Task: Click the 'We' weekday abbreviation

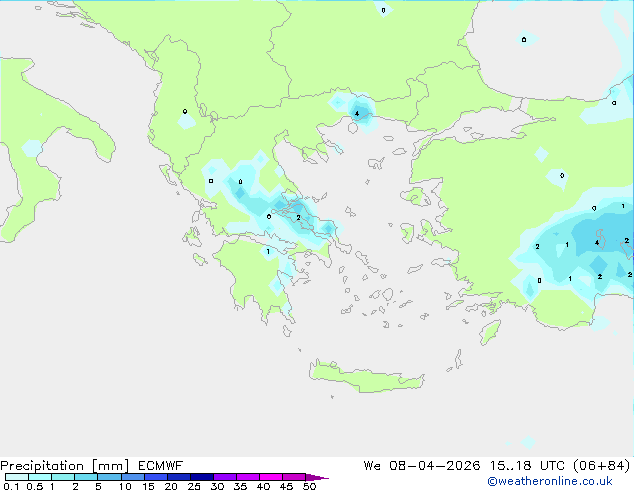Action: [372, 466]
